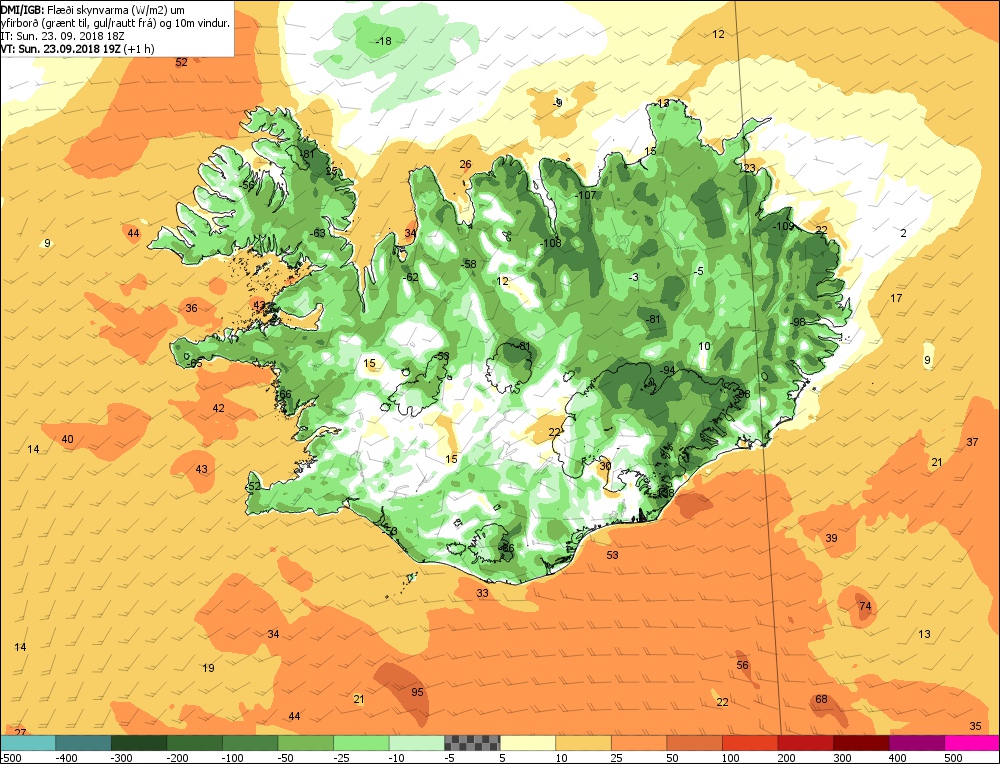Screen dimensions: 1000x764
Task: Click the '300' legend label
Action: pyautogui.click(x=842, y=758)
